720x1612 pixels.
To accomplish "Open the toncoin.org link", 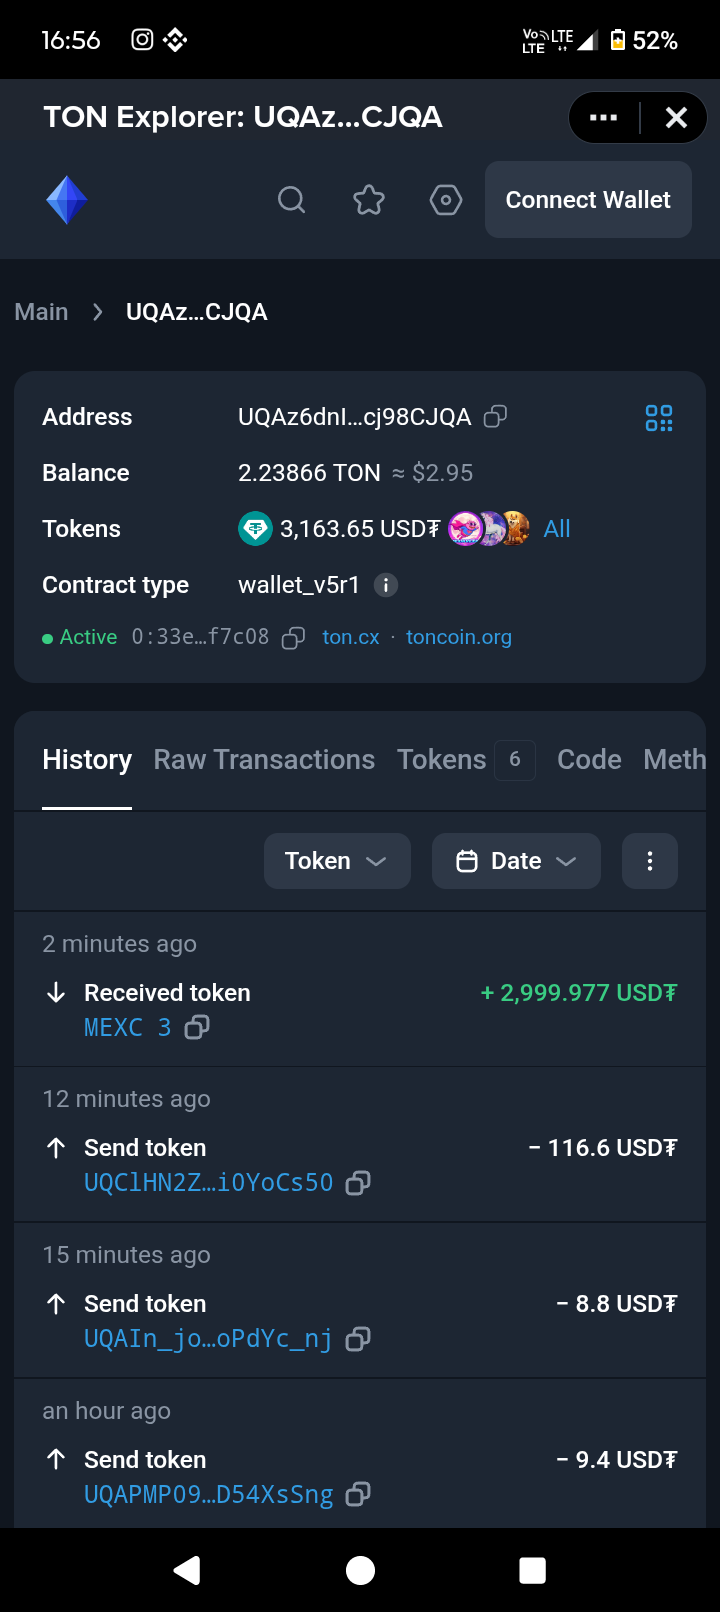I will [459, 637].
